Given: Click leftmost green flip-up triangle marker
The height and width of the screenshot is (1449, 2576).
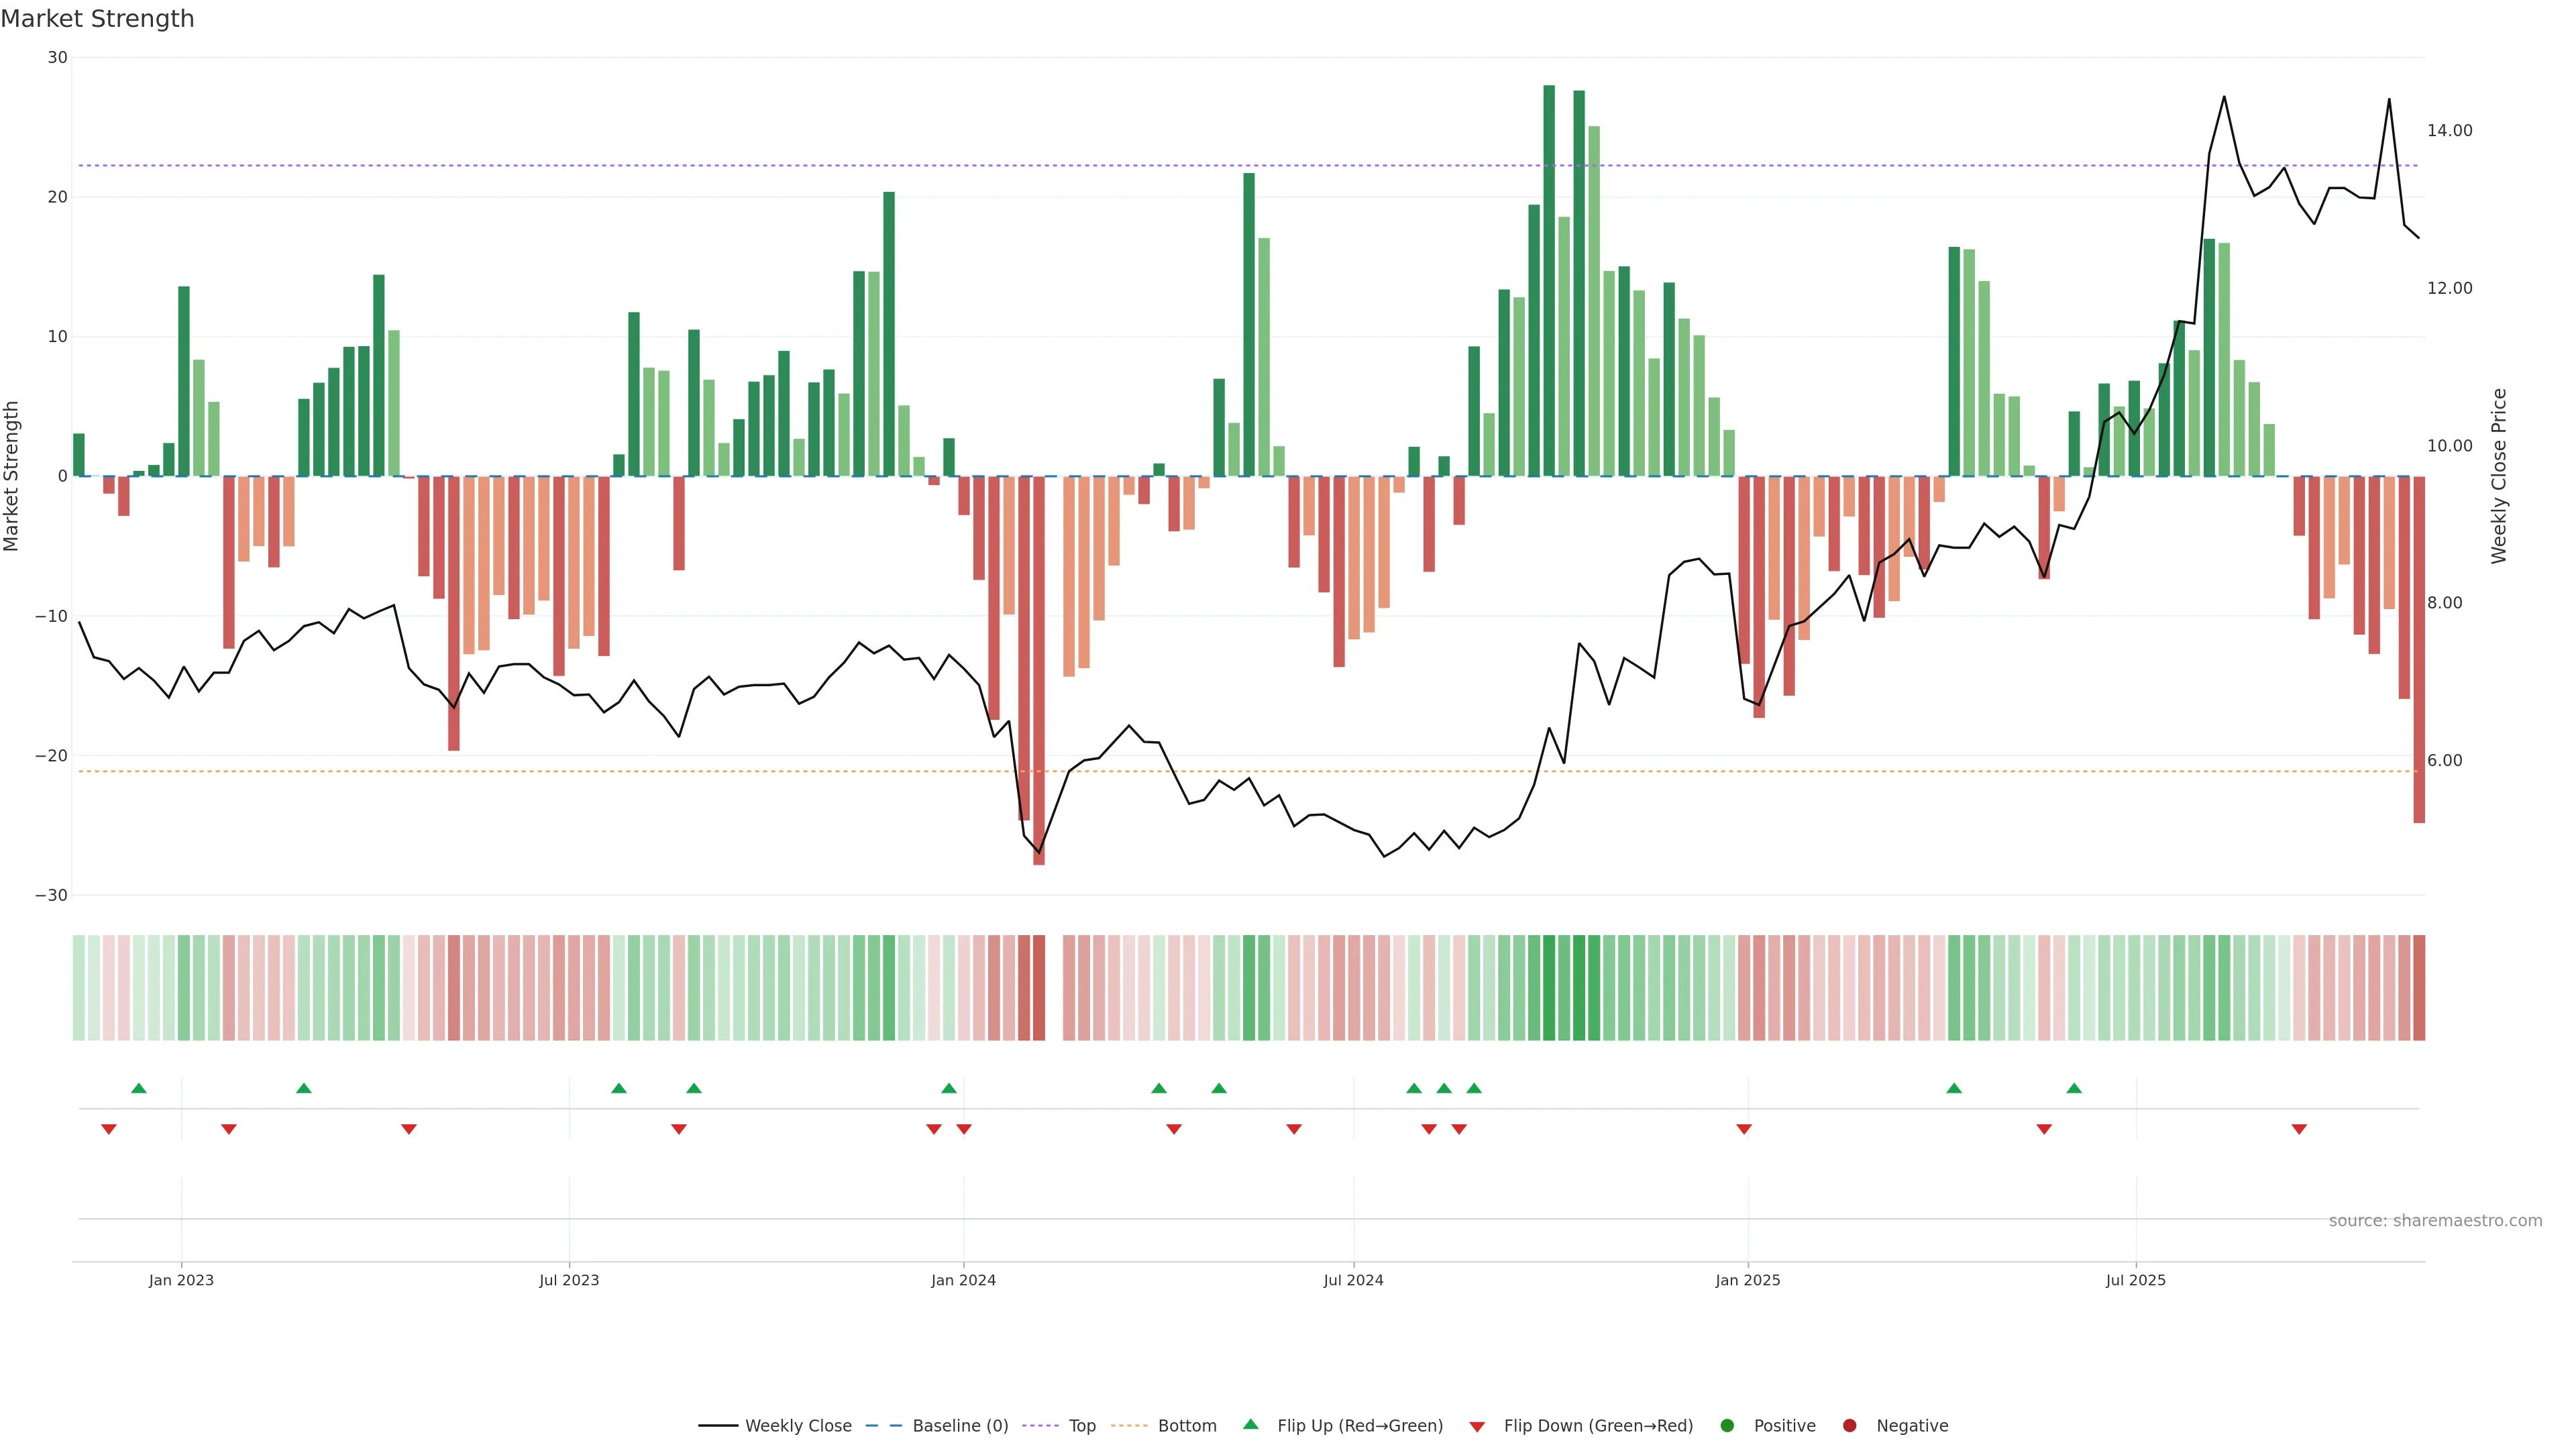Looking at the screenshot, I should click(x=139, y=1088).
